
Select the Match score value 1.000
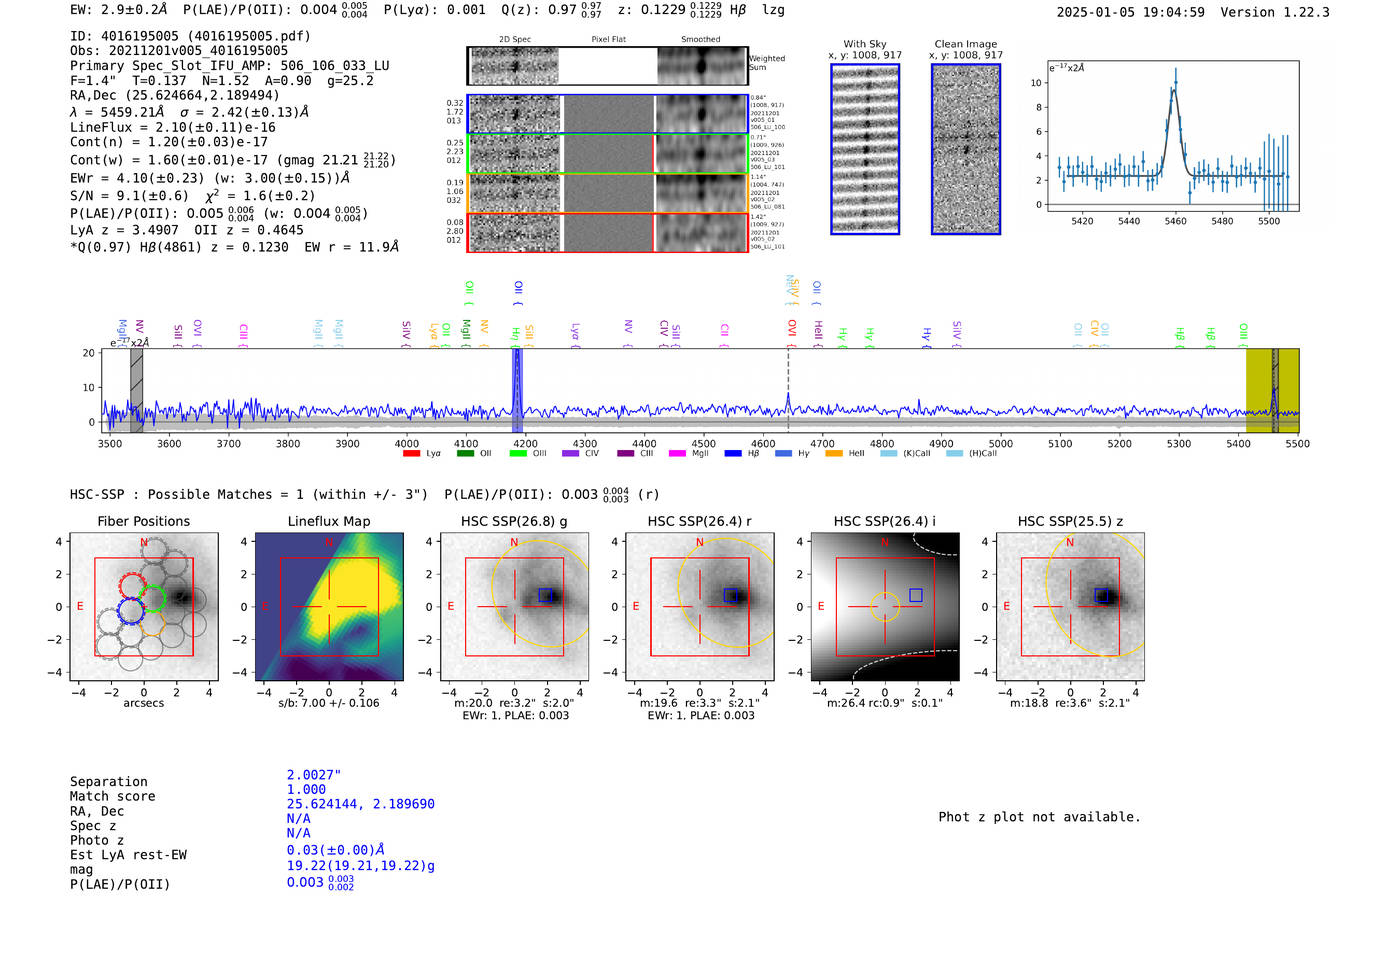(306, 789)
